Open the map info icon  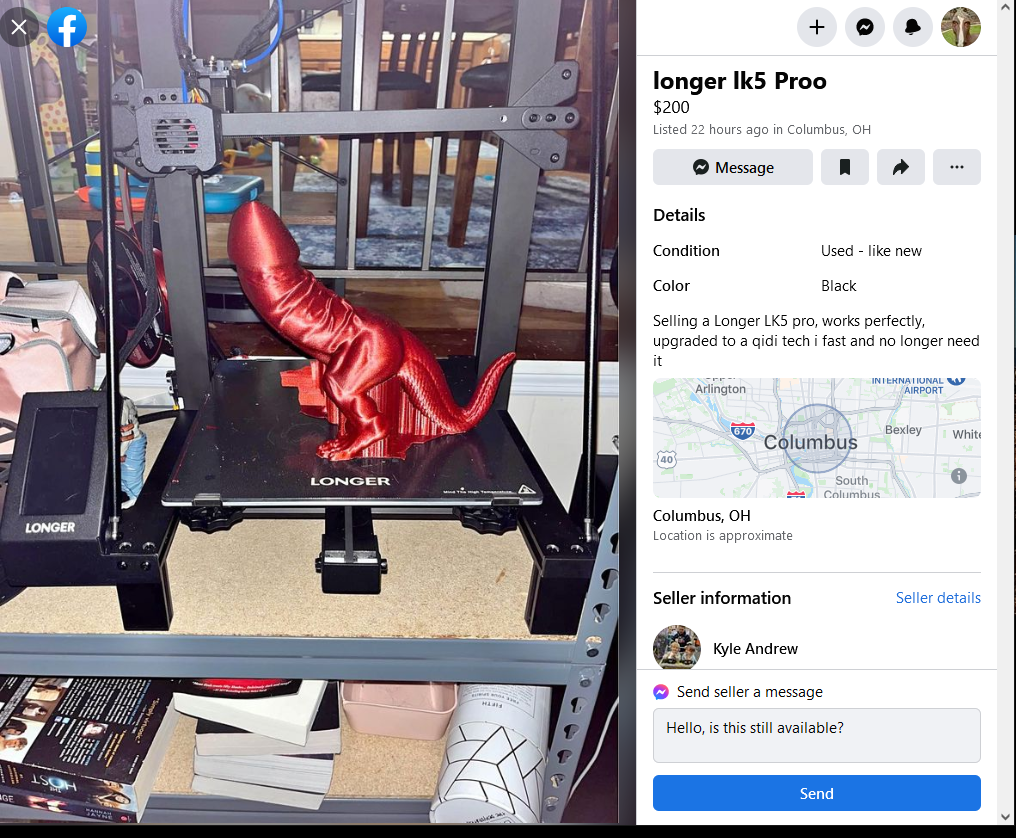(x=958, y=476)
